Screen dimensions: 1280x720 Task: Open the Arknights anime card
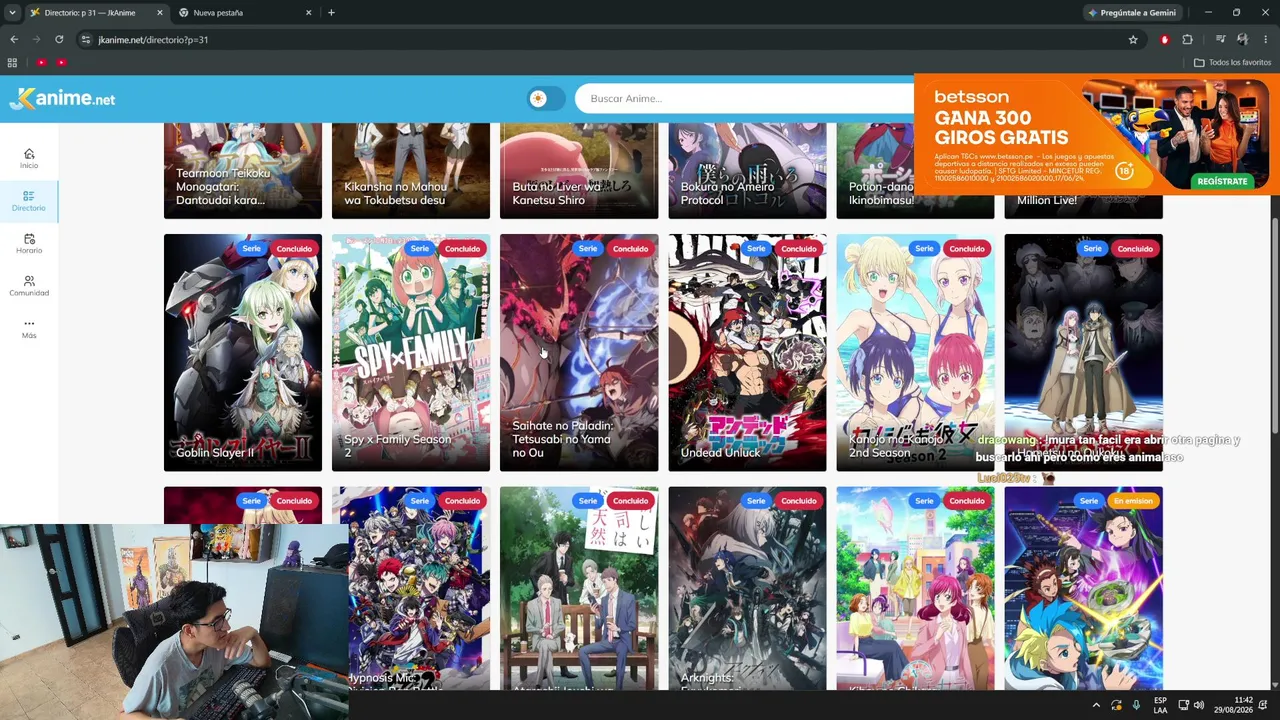point(747,588)
